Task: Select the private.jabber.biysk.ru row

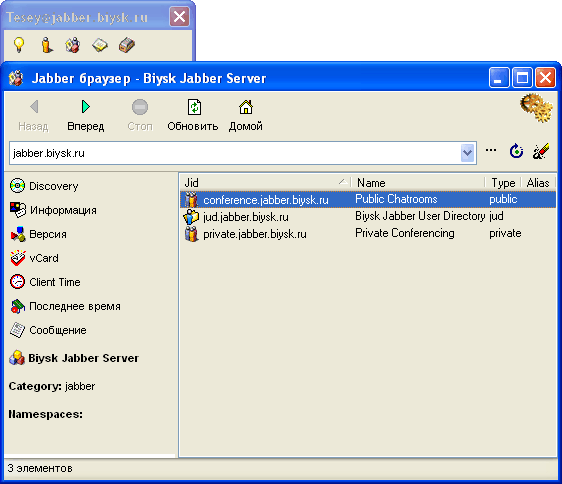Action: (x=368, y=234)
